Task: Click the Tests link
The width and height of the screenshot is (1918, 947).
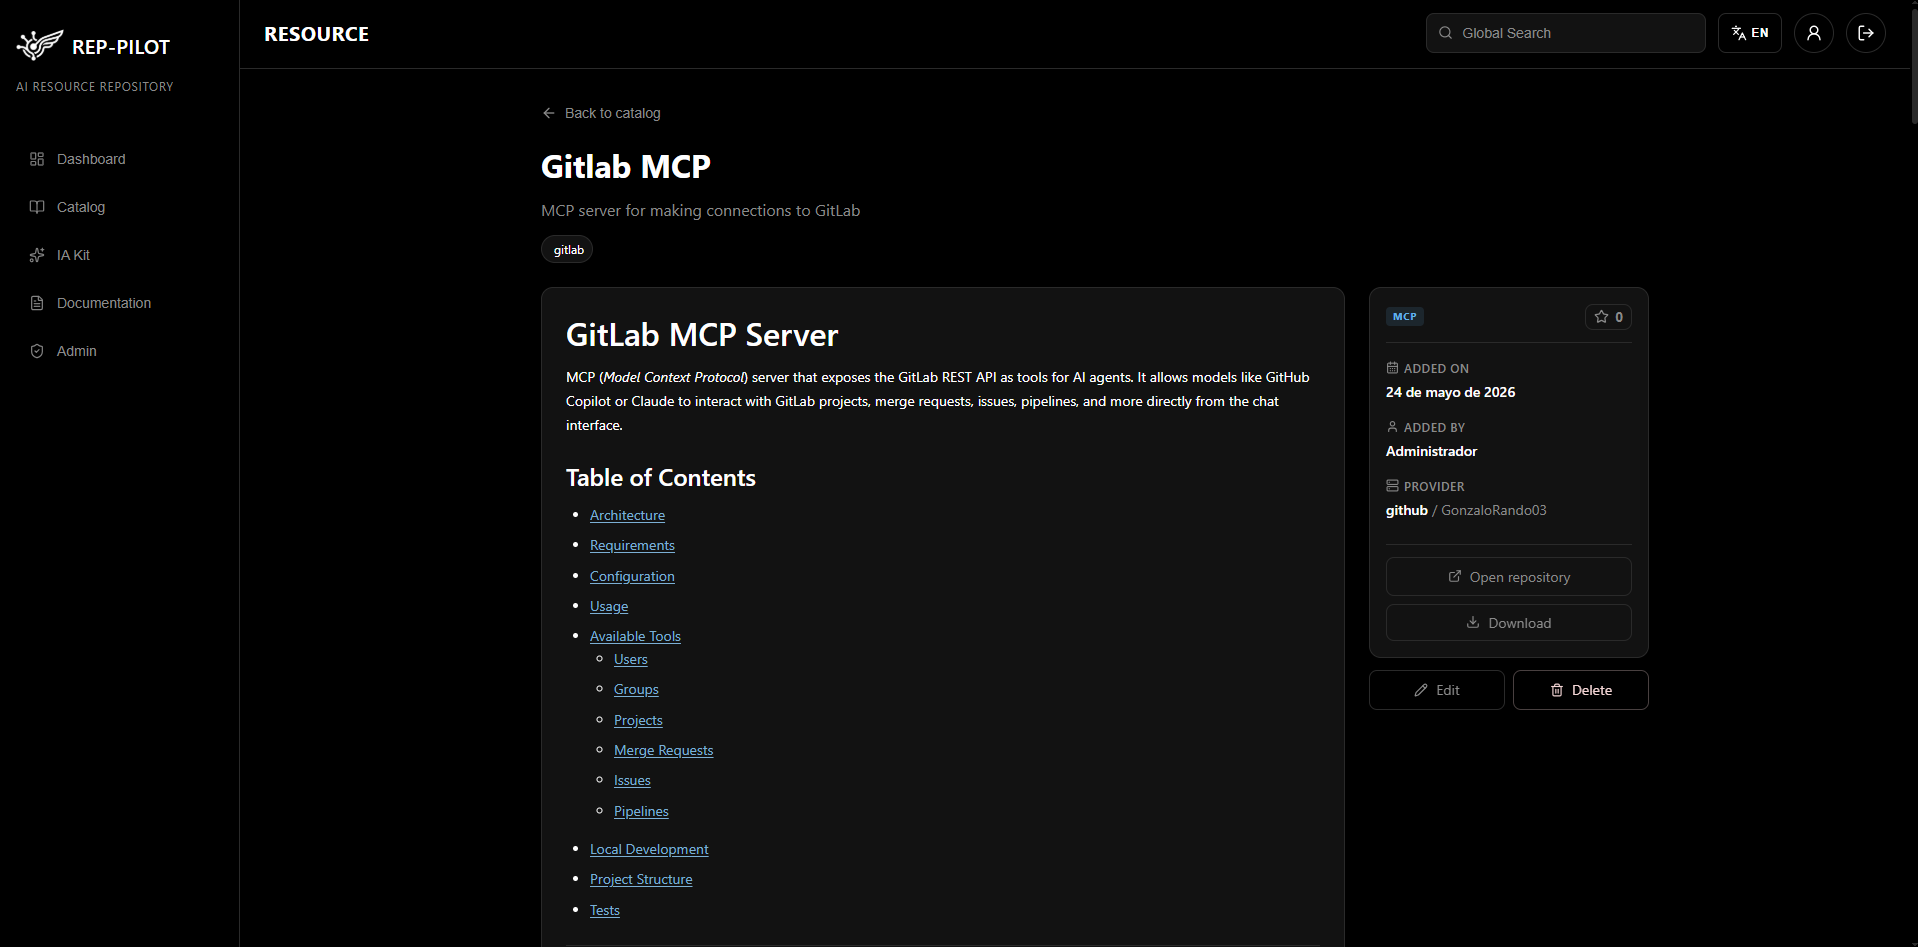Action: [x=605, y=910]
